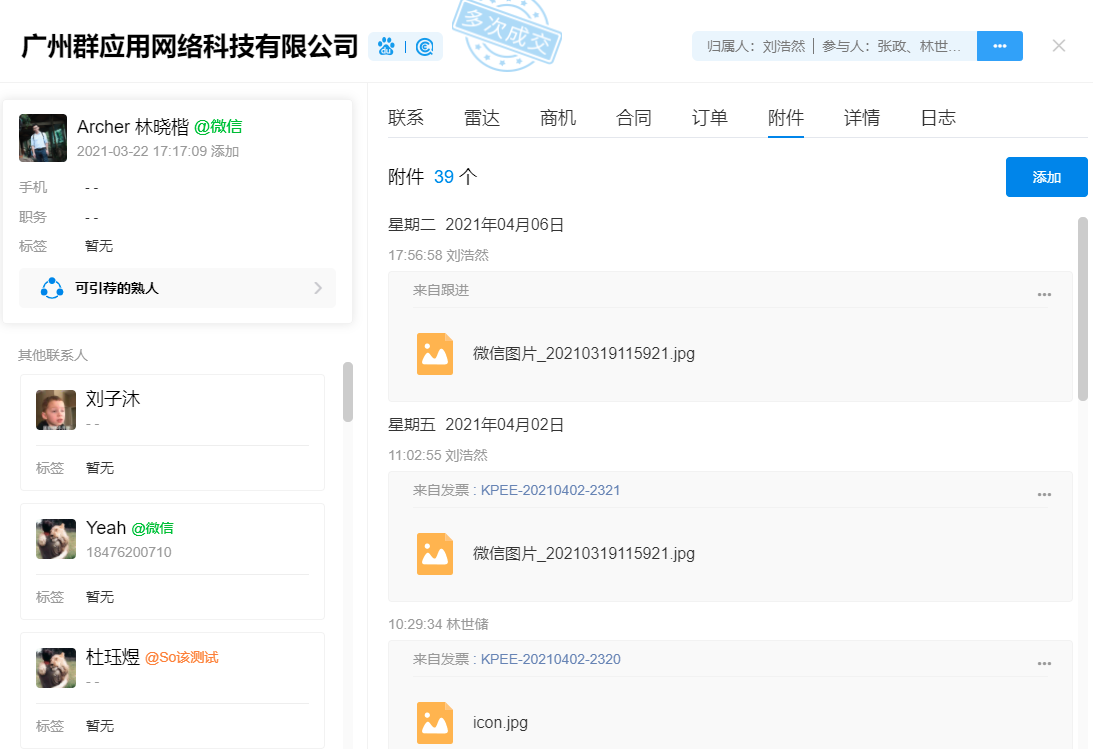The height and width of the screenshot is (749, 1093).
Task: Close the company detail panel
Action: click(x=1059, y=46)
